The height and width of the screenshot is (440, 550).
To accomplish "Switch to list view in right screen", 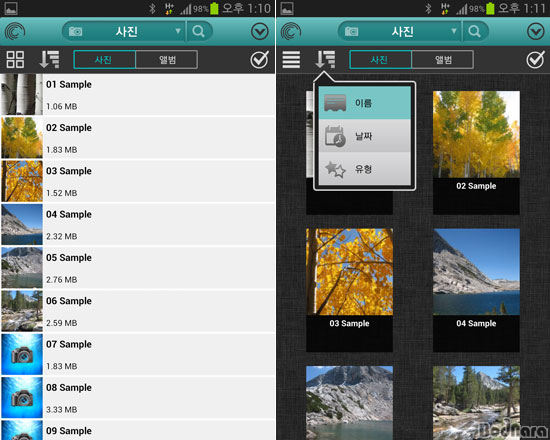I will [291, 59].
